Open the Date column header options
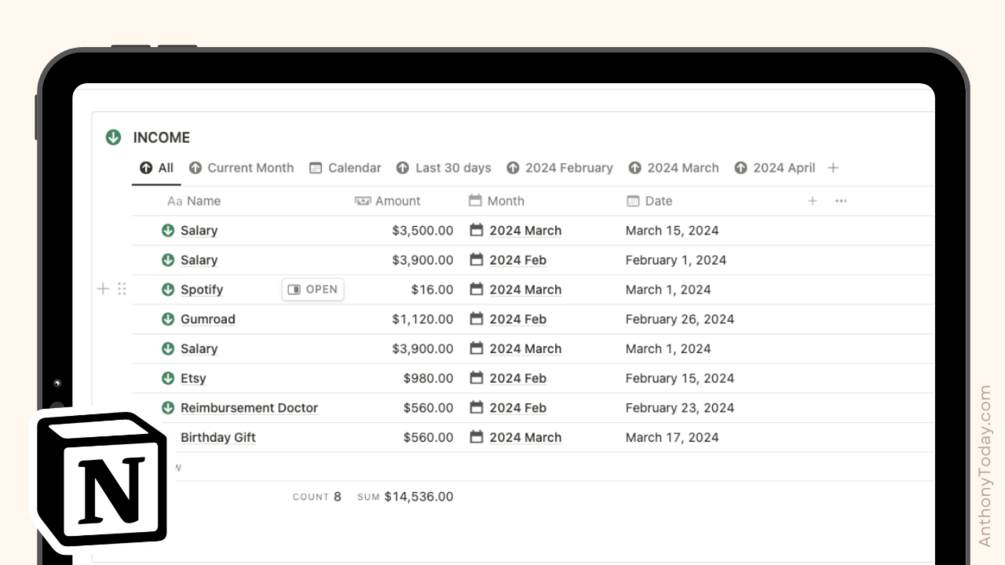 pos(649,201)
